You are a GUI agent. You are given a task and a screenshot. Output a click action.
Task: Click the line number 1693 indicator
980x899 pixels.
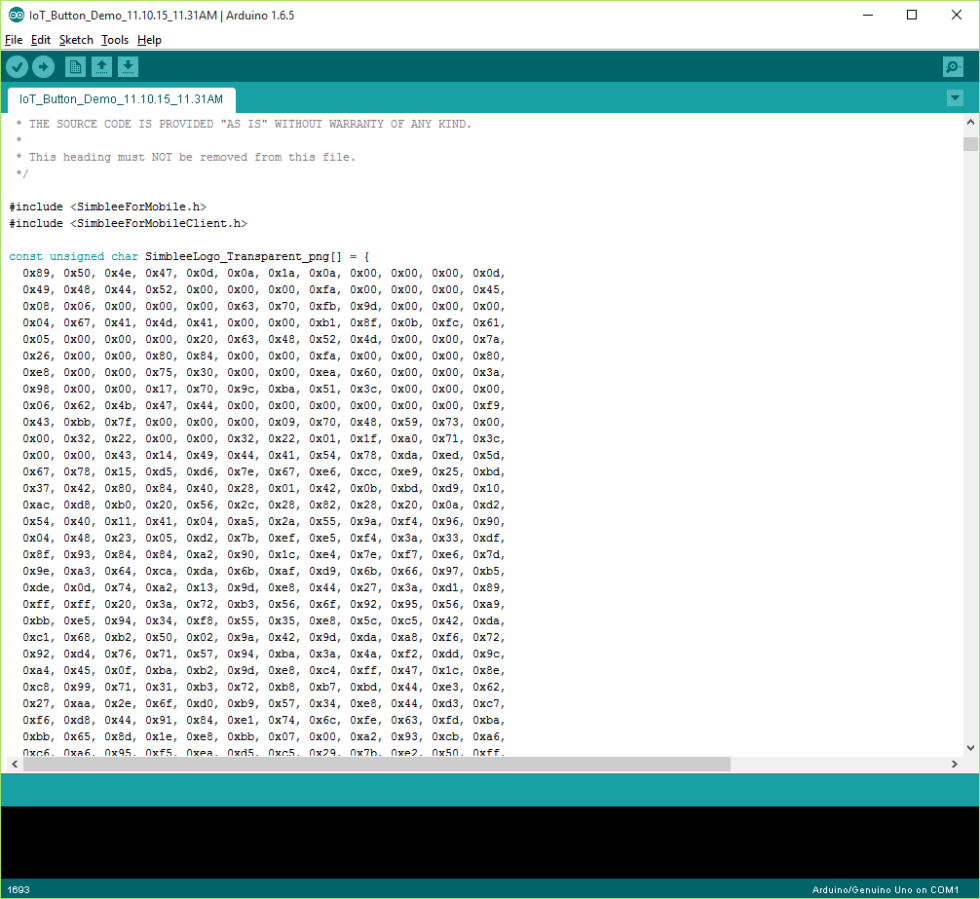(x=18, y=890)
